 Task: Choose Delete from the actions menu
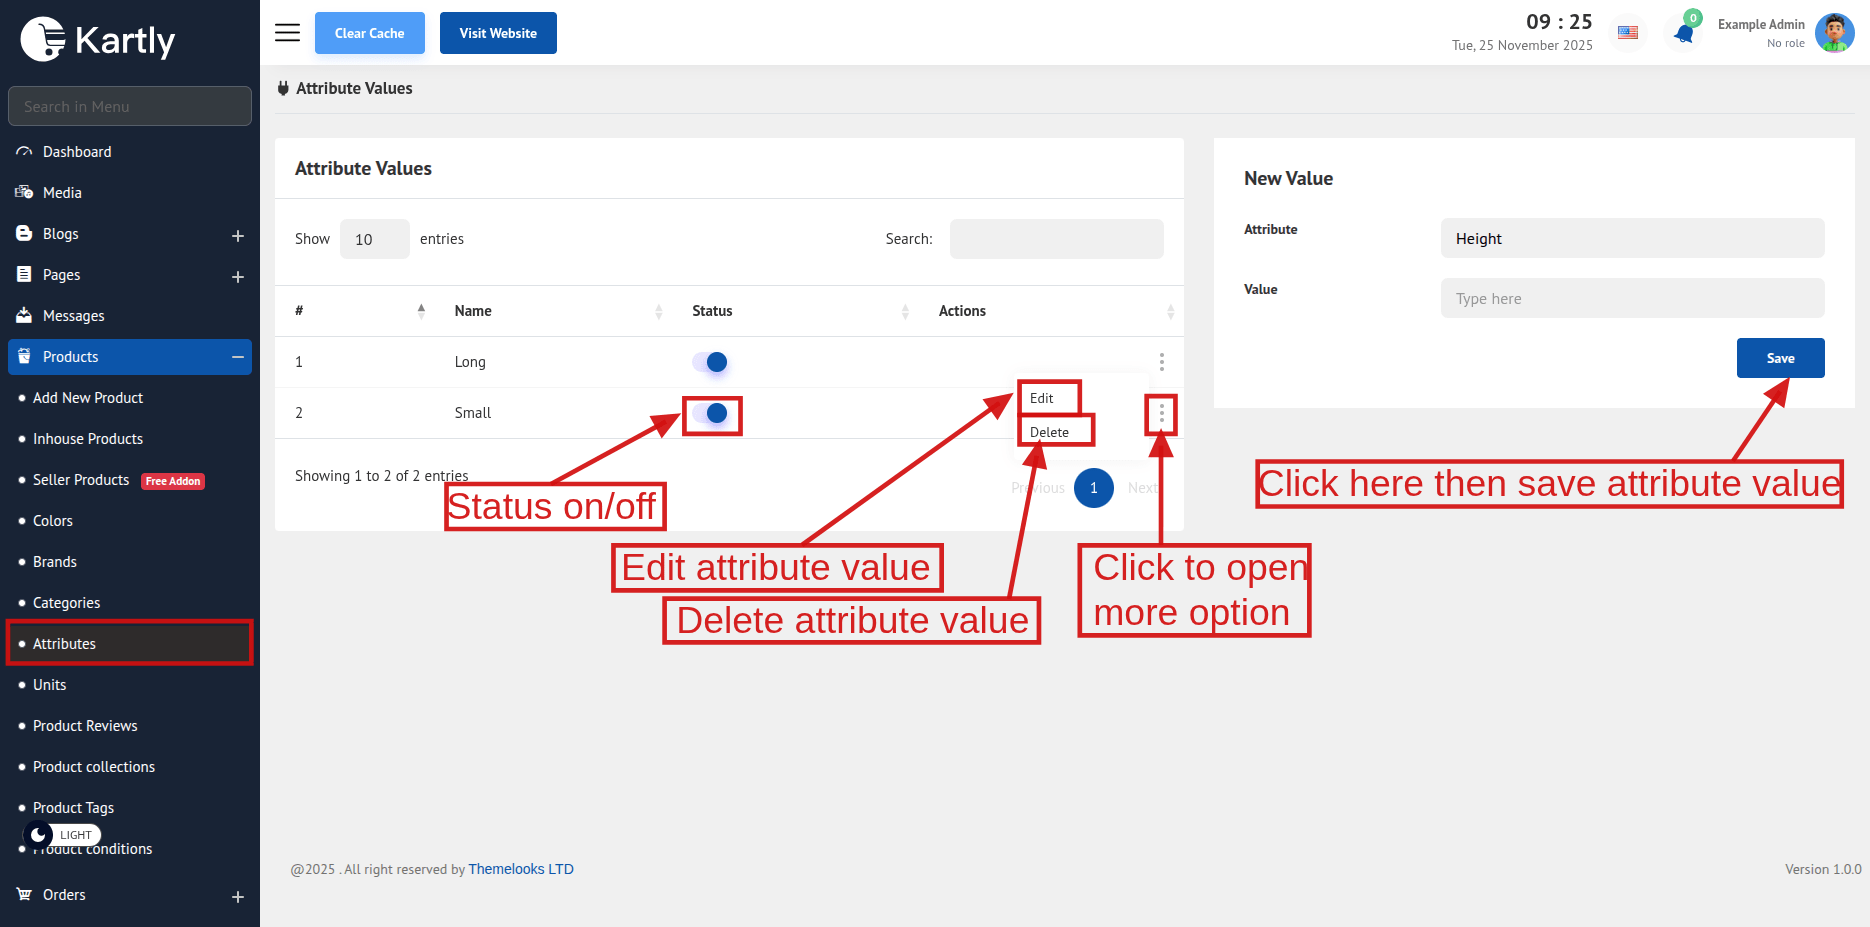point(1049,432)
